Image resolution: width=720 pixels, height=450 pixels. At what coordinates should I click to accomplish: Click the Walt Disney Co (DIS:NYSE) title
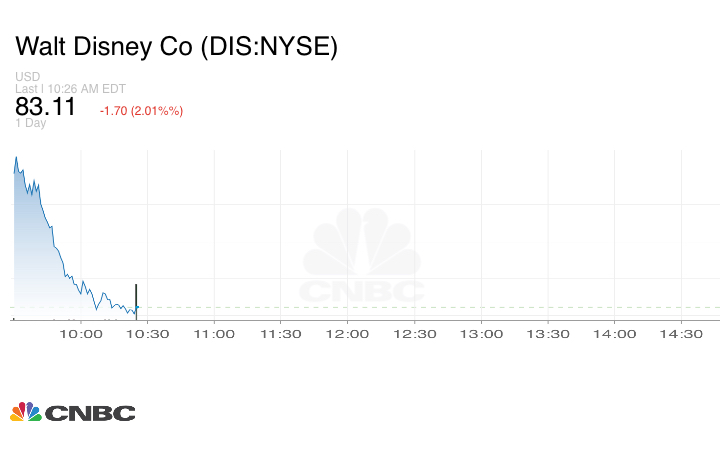pos(176,47)
